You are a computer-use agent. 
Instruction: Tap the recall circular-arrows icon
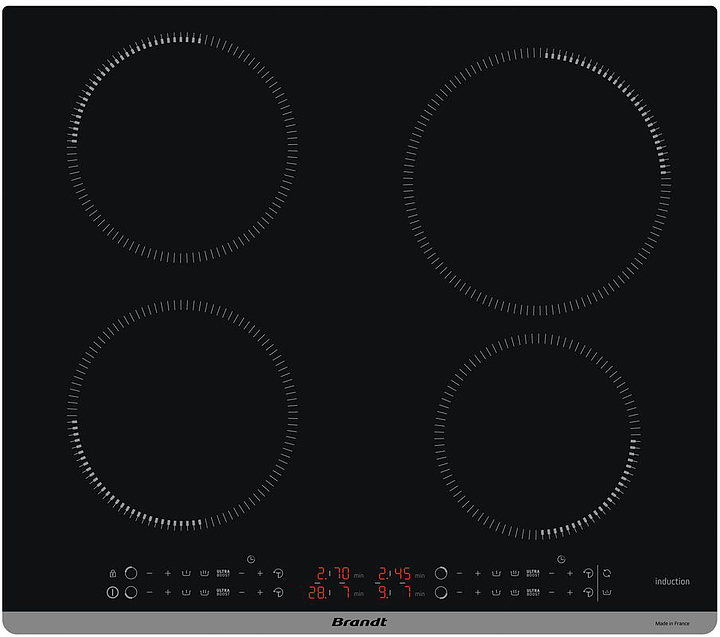coord(606,573)
